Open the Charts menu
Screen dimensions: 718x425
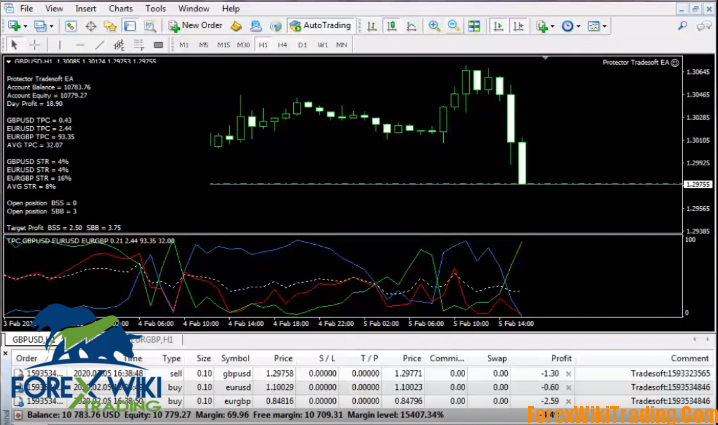pyautogui.click(x=121, y=8)
